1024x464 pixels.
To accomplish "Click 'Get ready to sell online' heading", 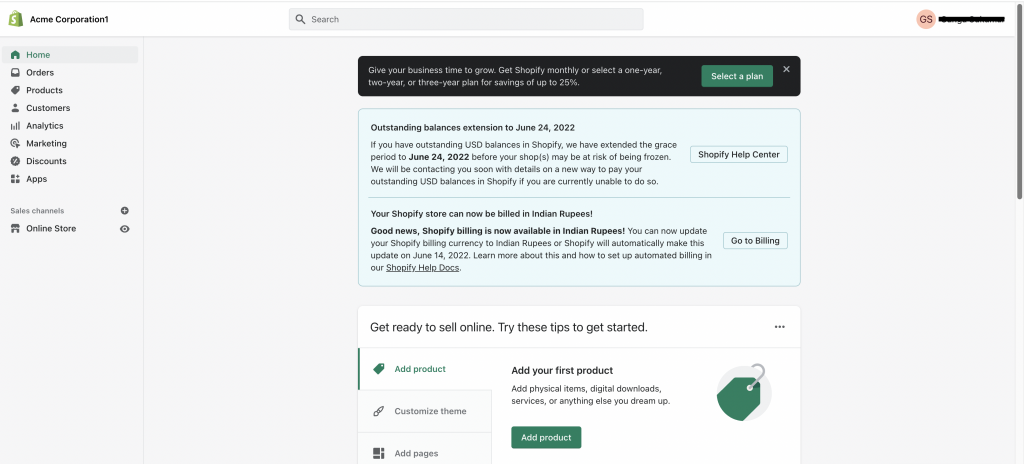I will coord(509,327).
